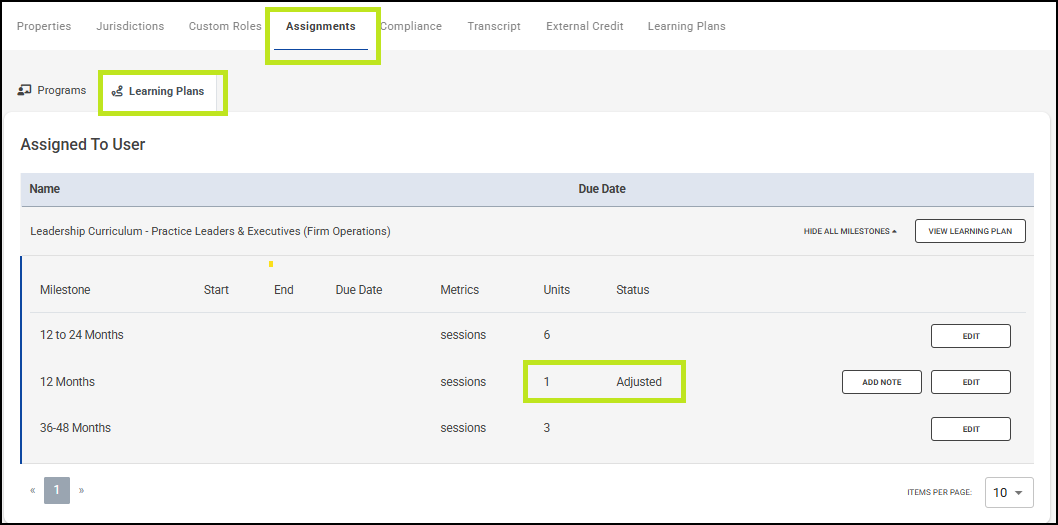1058x525 pixels.
Task: Go to the Compliance tab
Action: tap(411, 26)
